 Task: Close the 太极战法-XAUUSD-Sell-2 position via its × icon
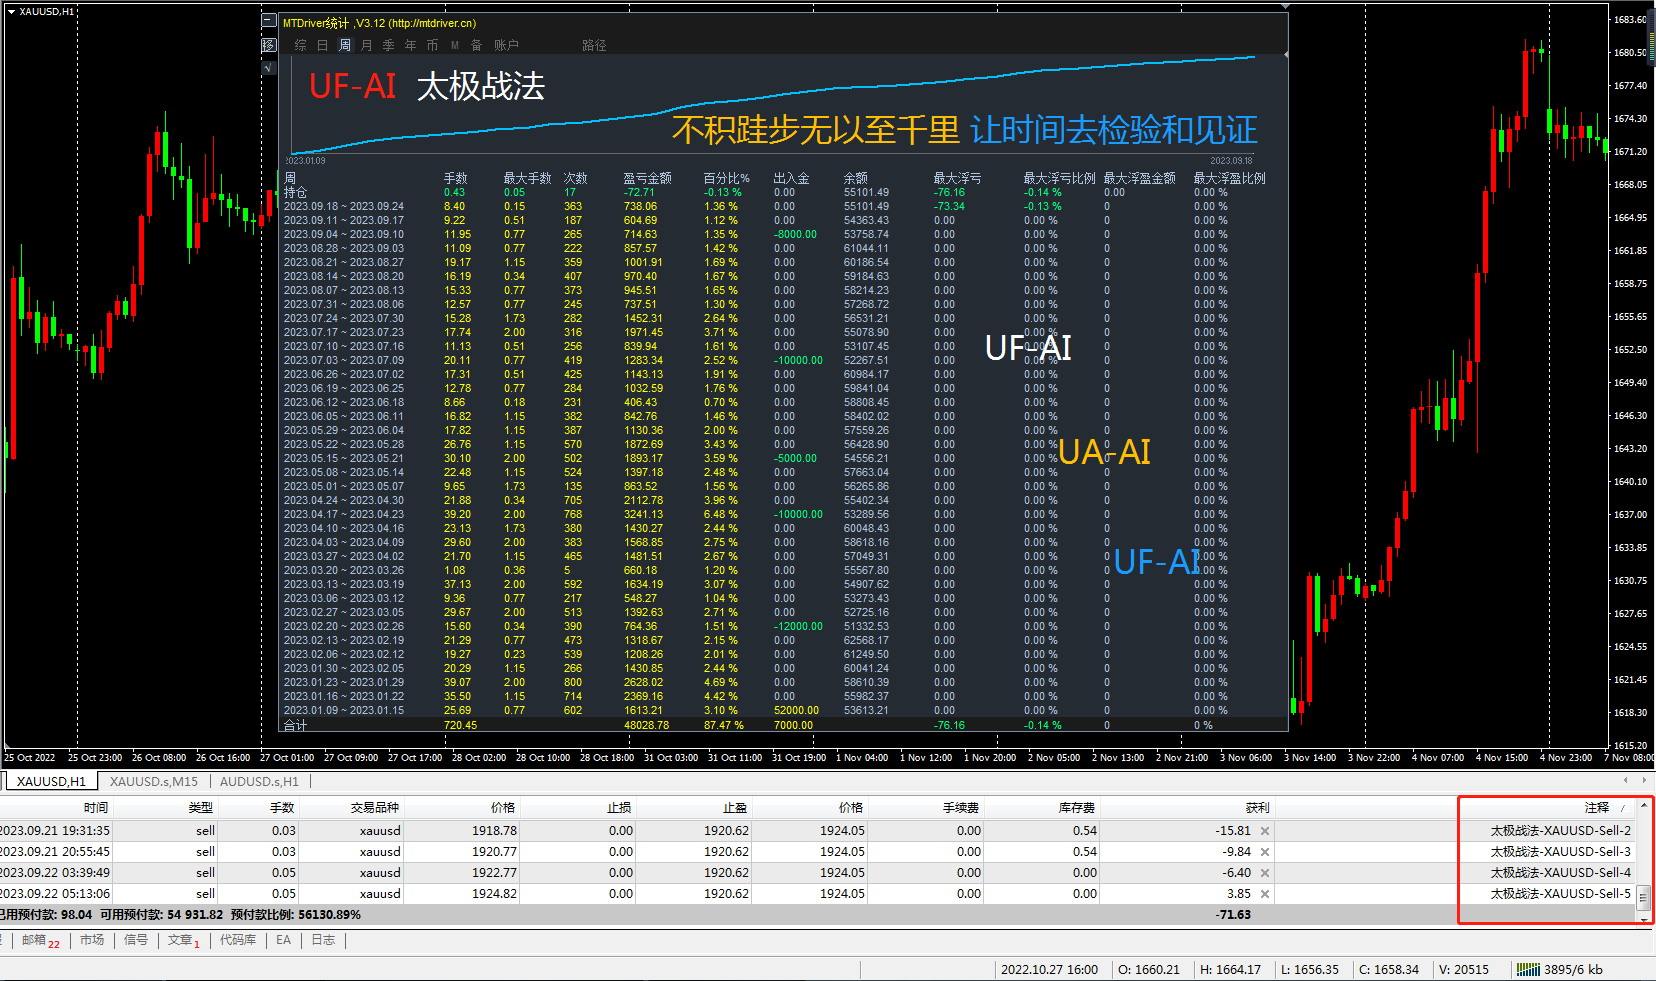[x=1264, y=830]
